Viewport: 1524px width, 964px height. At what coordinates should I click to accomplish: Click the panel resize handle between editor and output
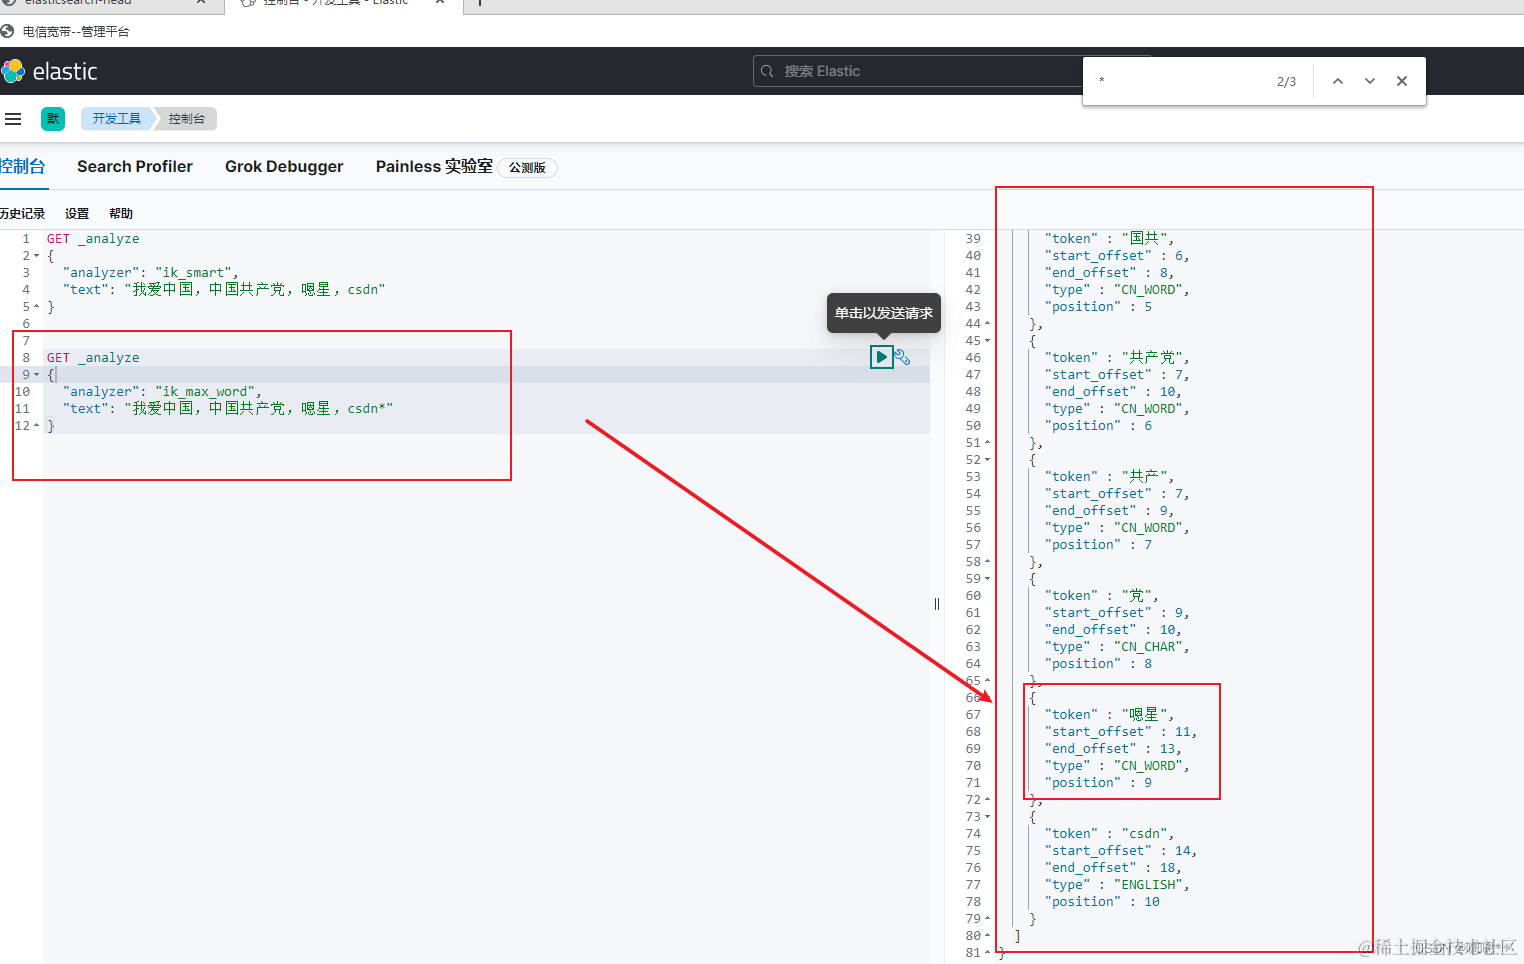pyautogui.click(x=937, y=604)
